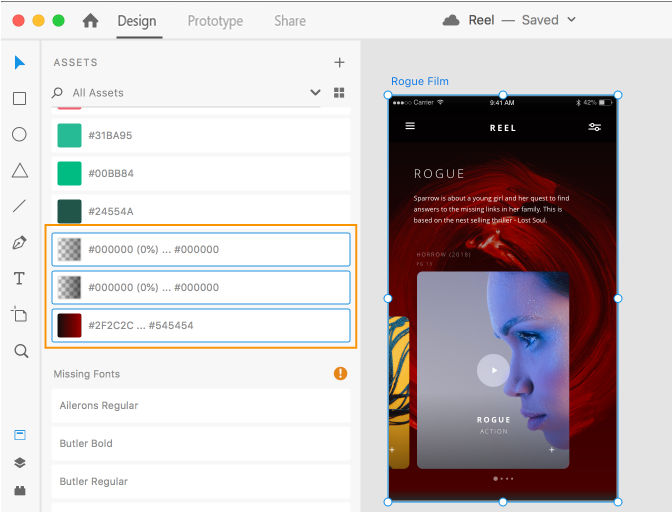
Task: Click the ASSETS panel heading
Action: click(x=75, y=63)
